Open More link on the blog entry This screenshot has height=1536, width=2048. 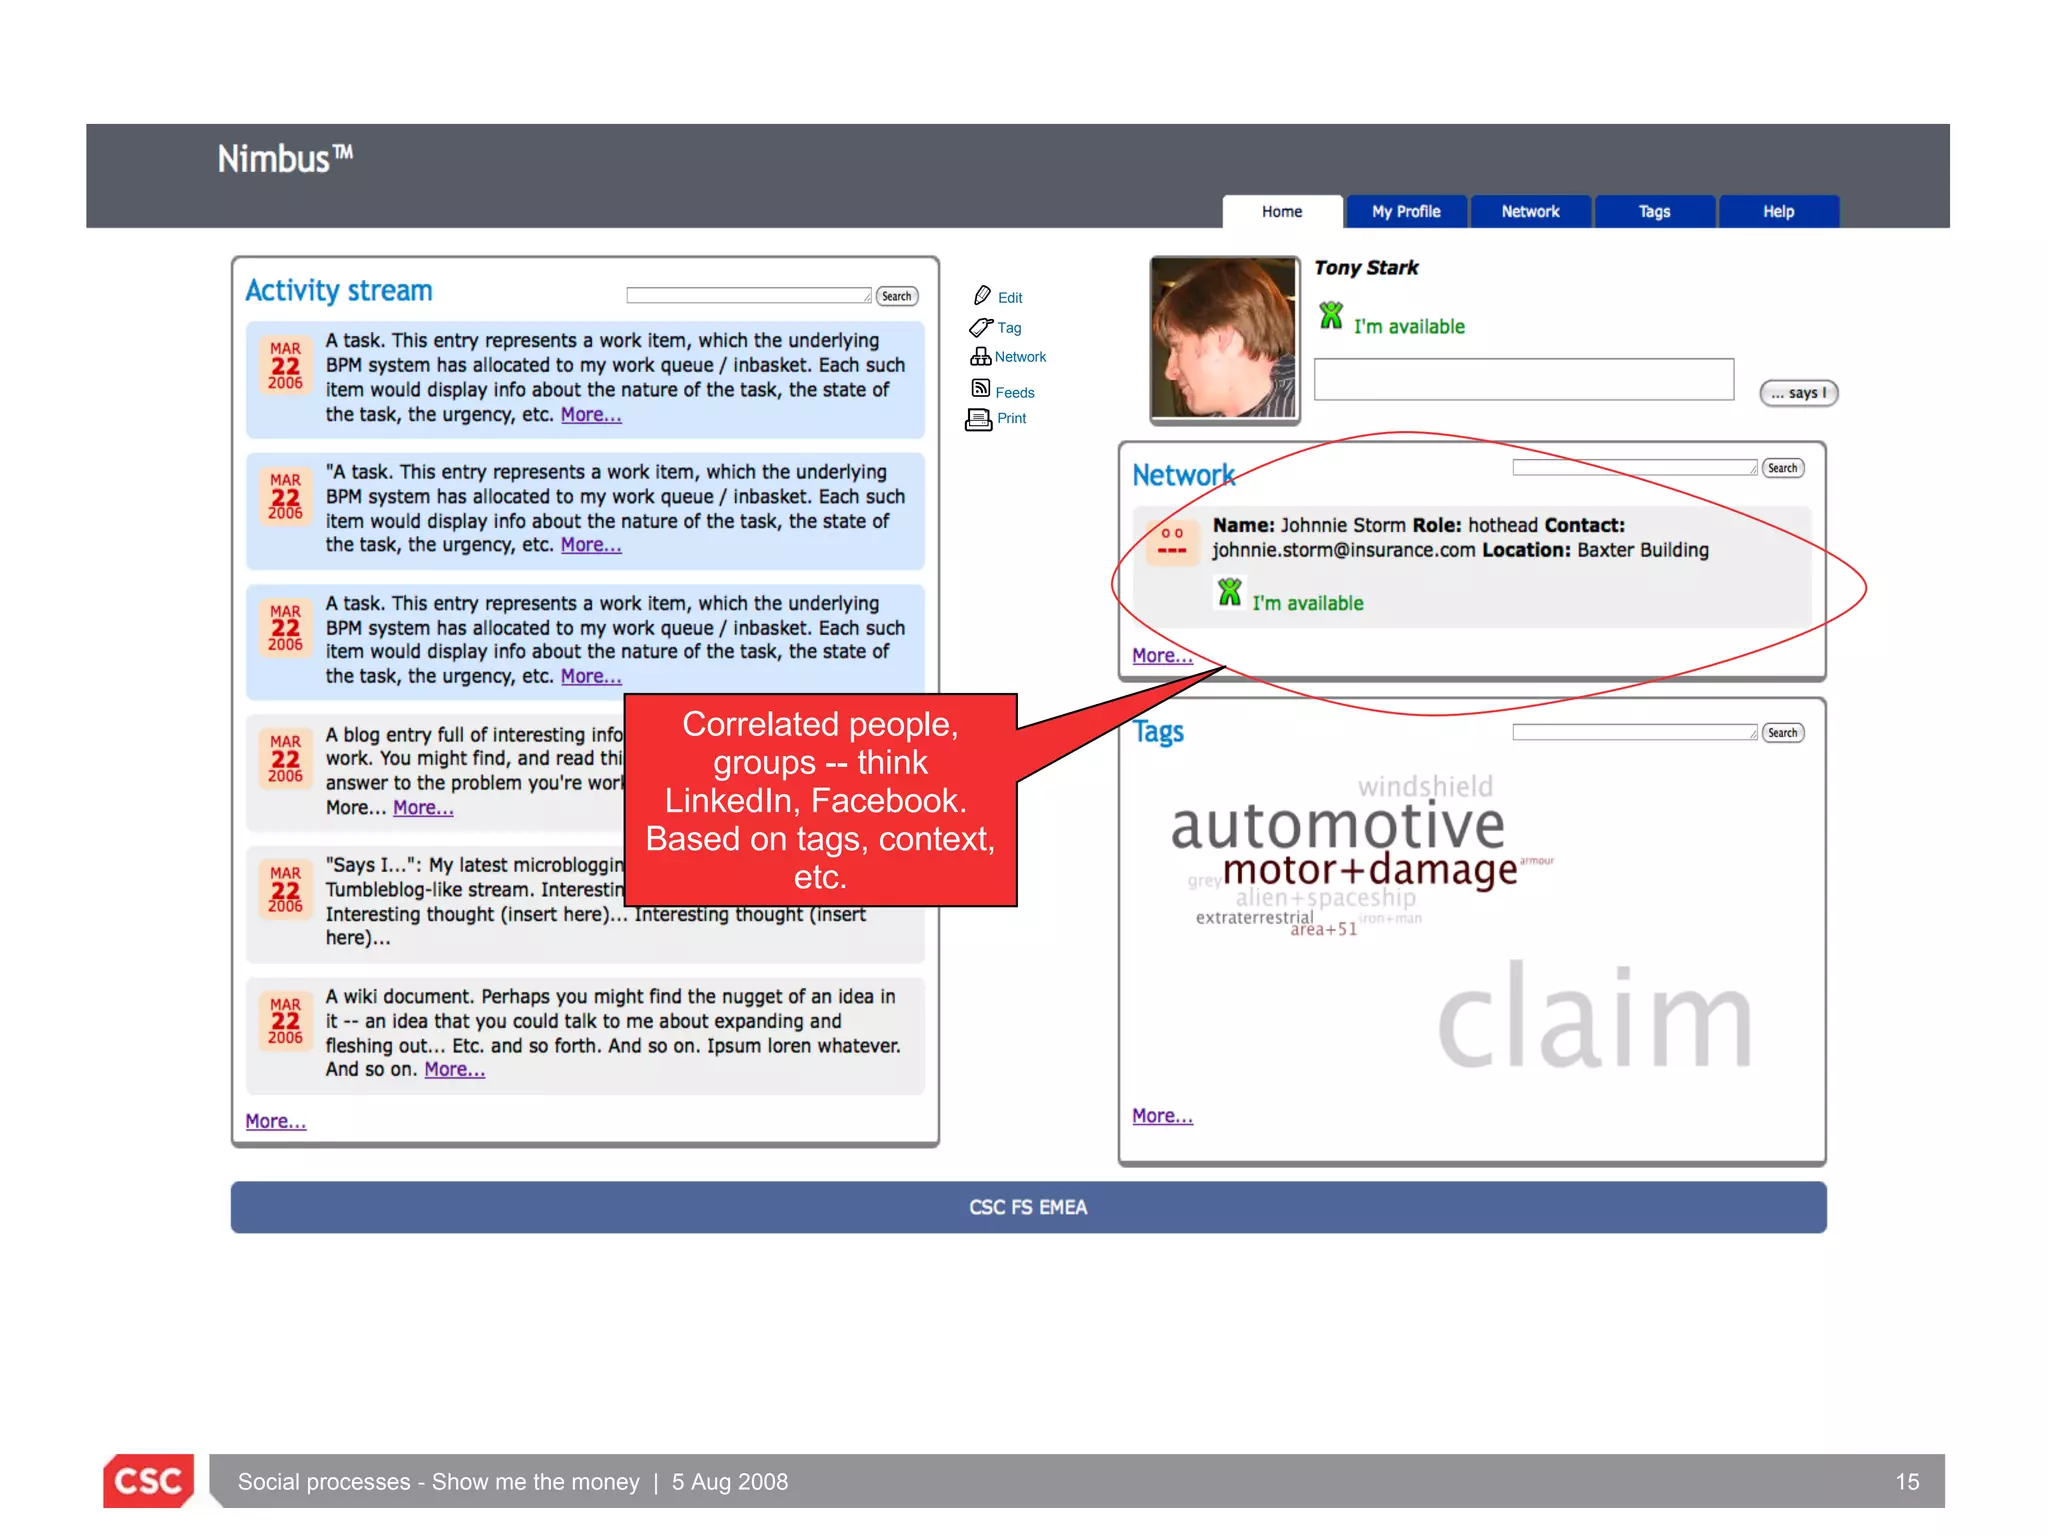point(423,807)
